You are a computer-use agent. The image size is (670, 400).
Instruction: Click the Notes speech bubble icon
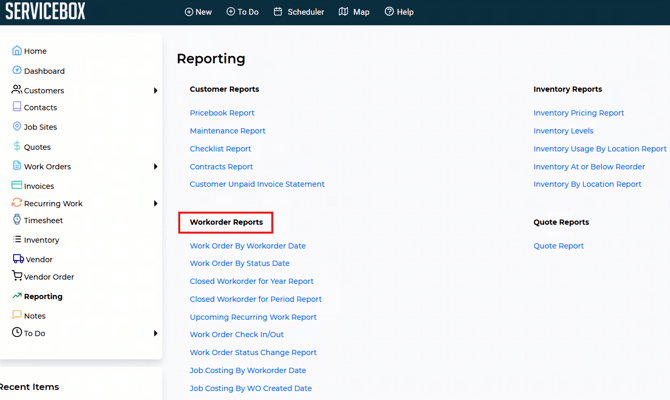click(17, 315)
